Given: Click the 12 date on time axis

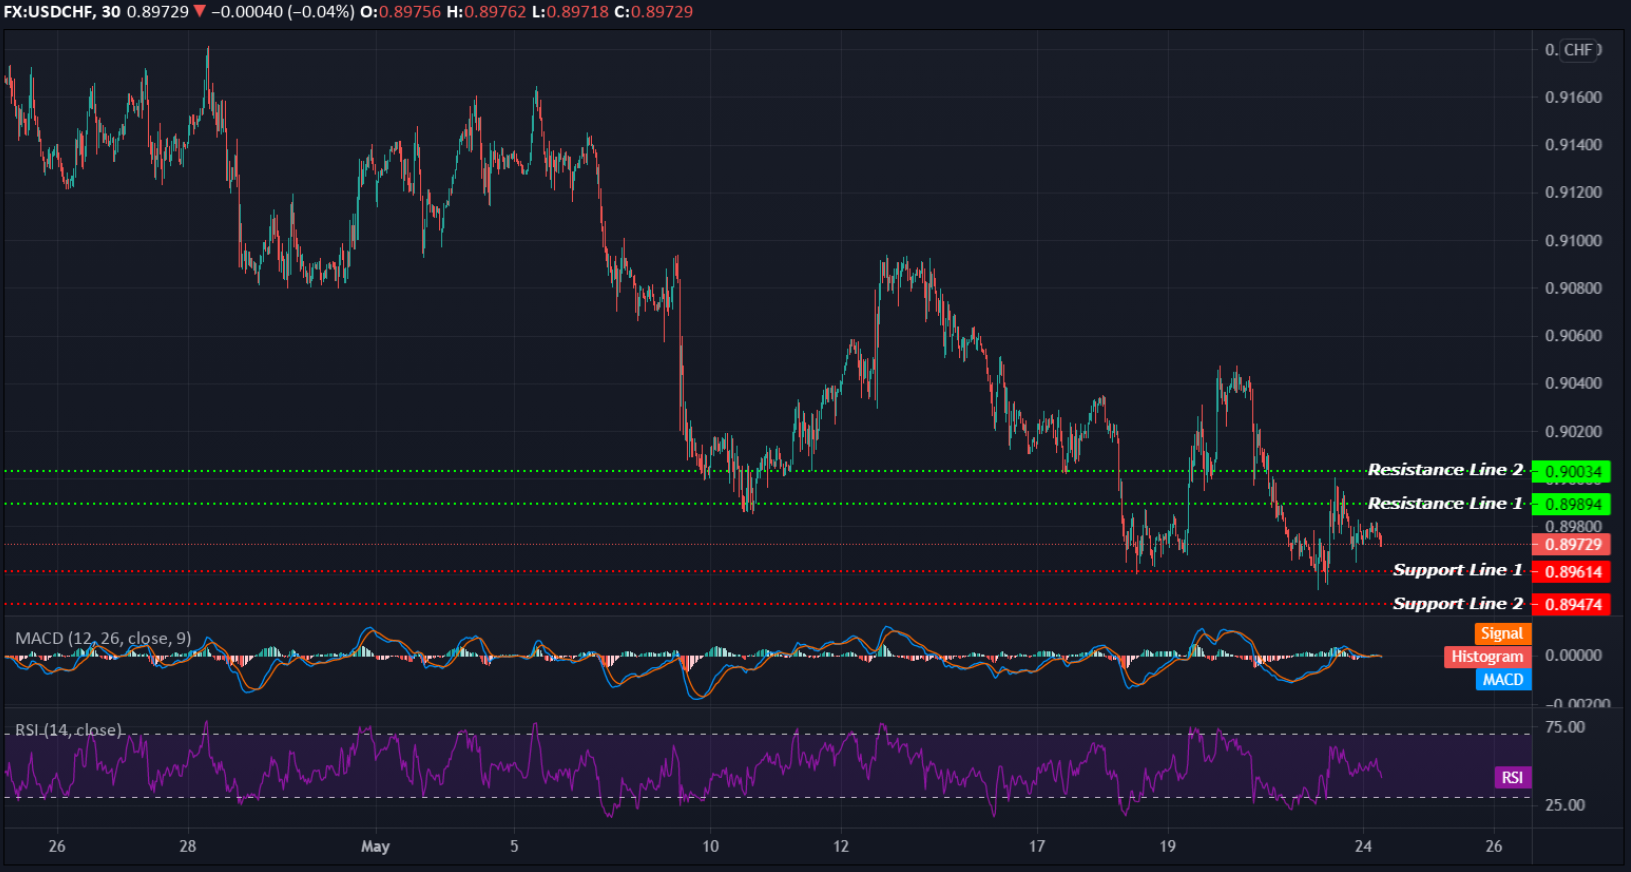Looking at the screenshot, I should [x=841, y=846].
